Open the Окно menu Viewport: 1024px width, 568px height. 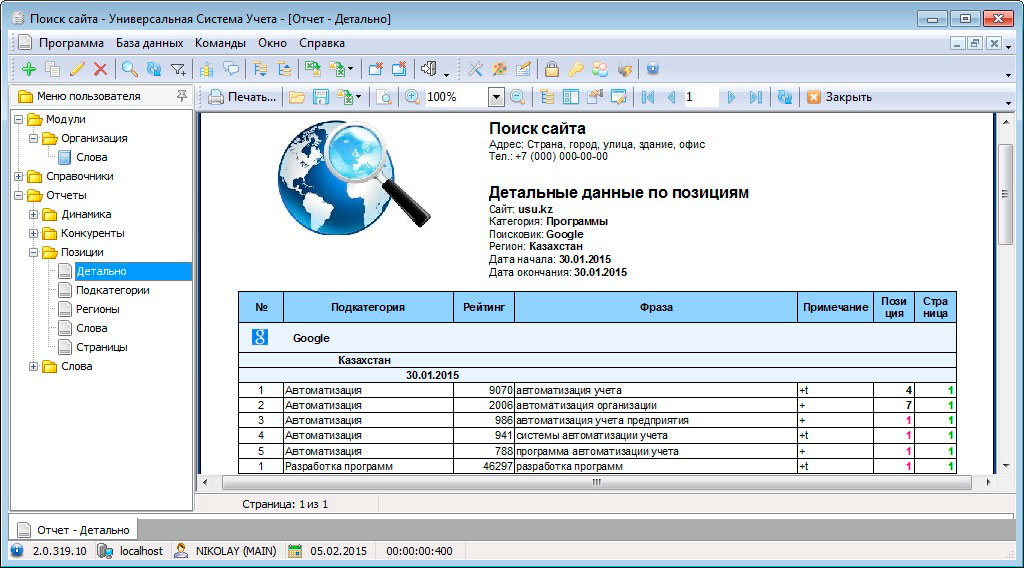click(x=272, y=43)
